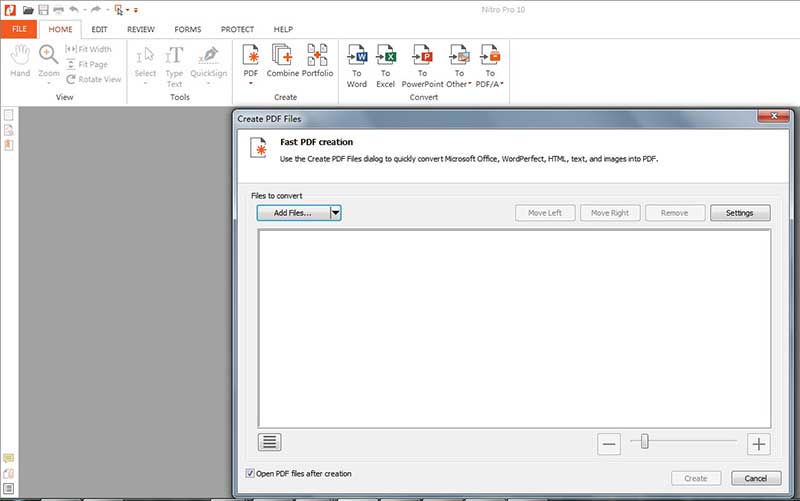
Task: Switch to list view in file area
Action: pos(269,442)
